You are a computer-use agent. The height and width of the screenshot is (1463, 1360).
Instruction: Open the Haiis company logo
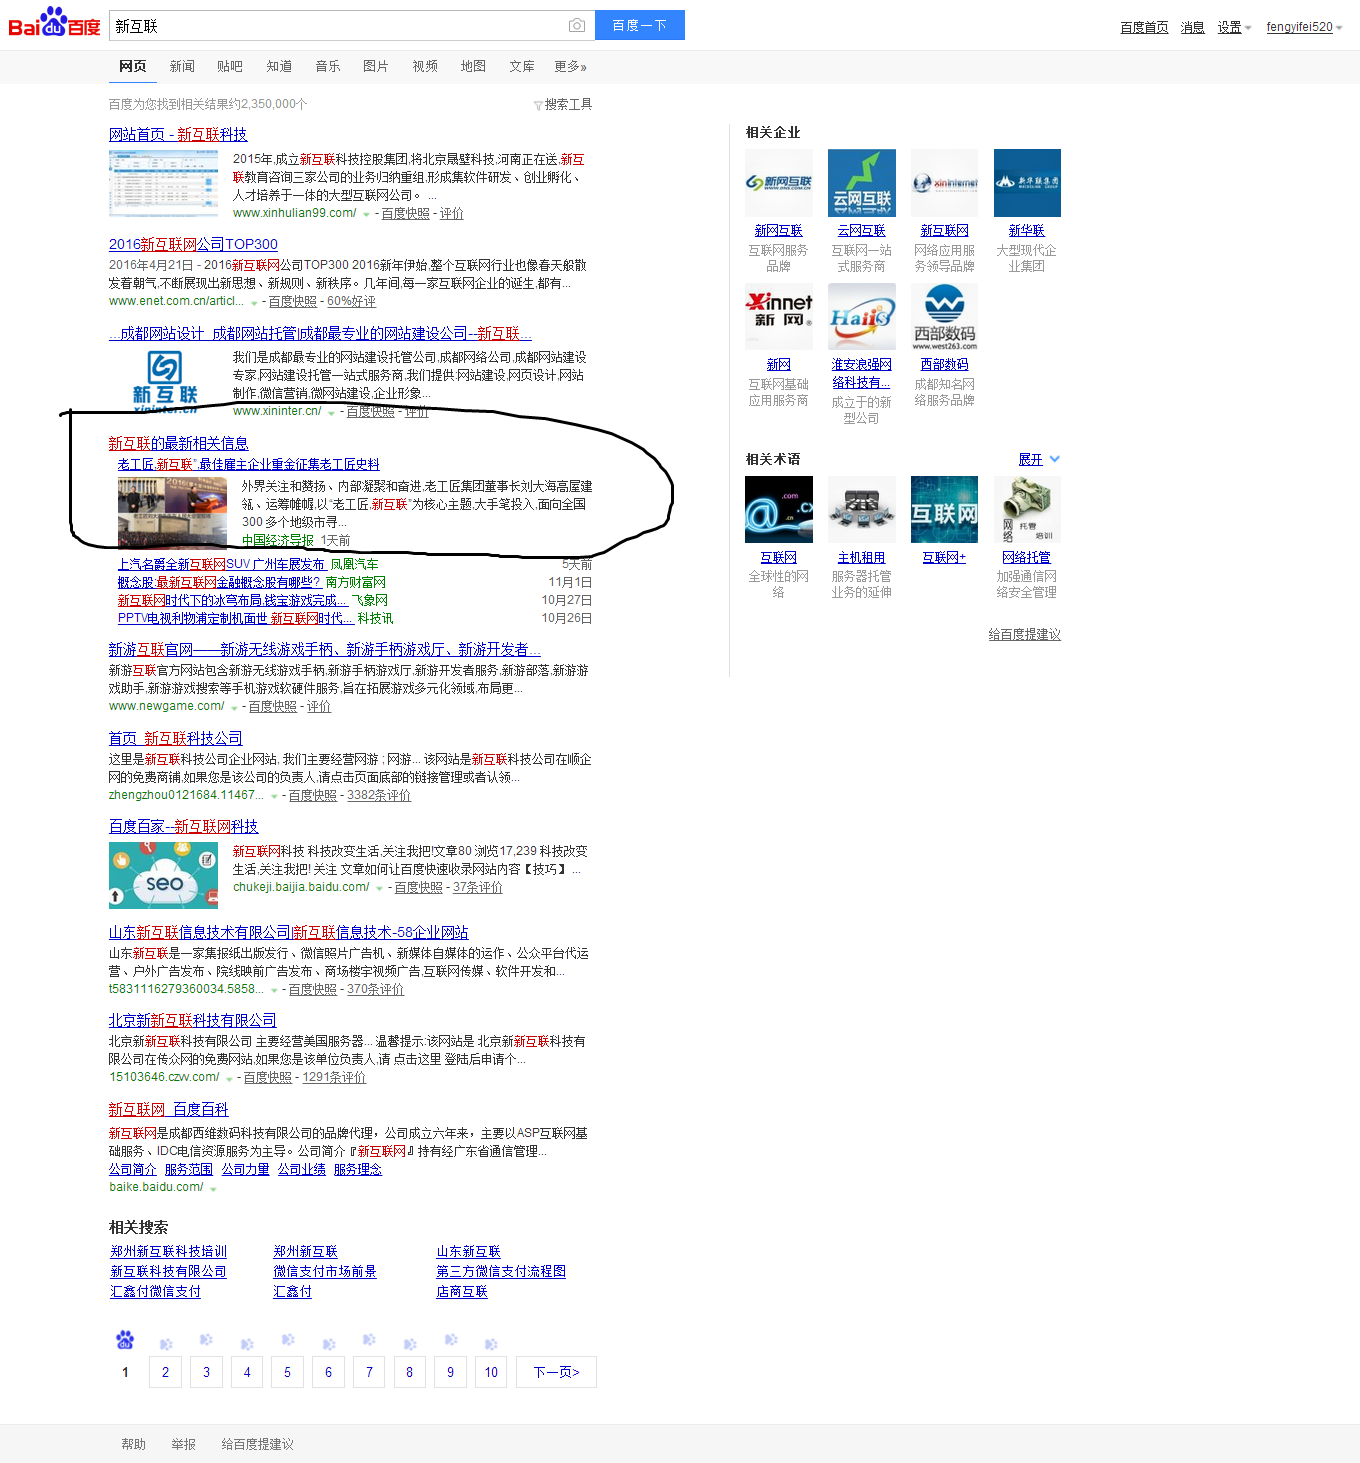pyautogui.click(x=862, y=317)
